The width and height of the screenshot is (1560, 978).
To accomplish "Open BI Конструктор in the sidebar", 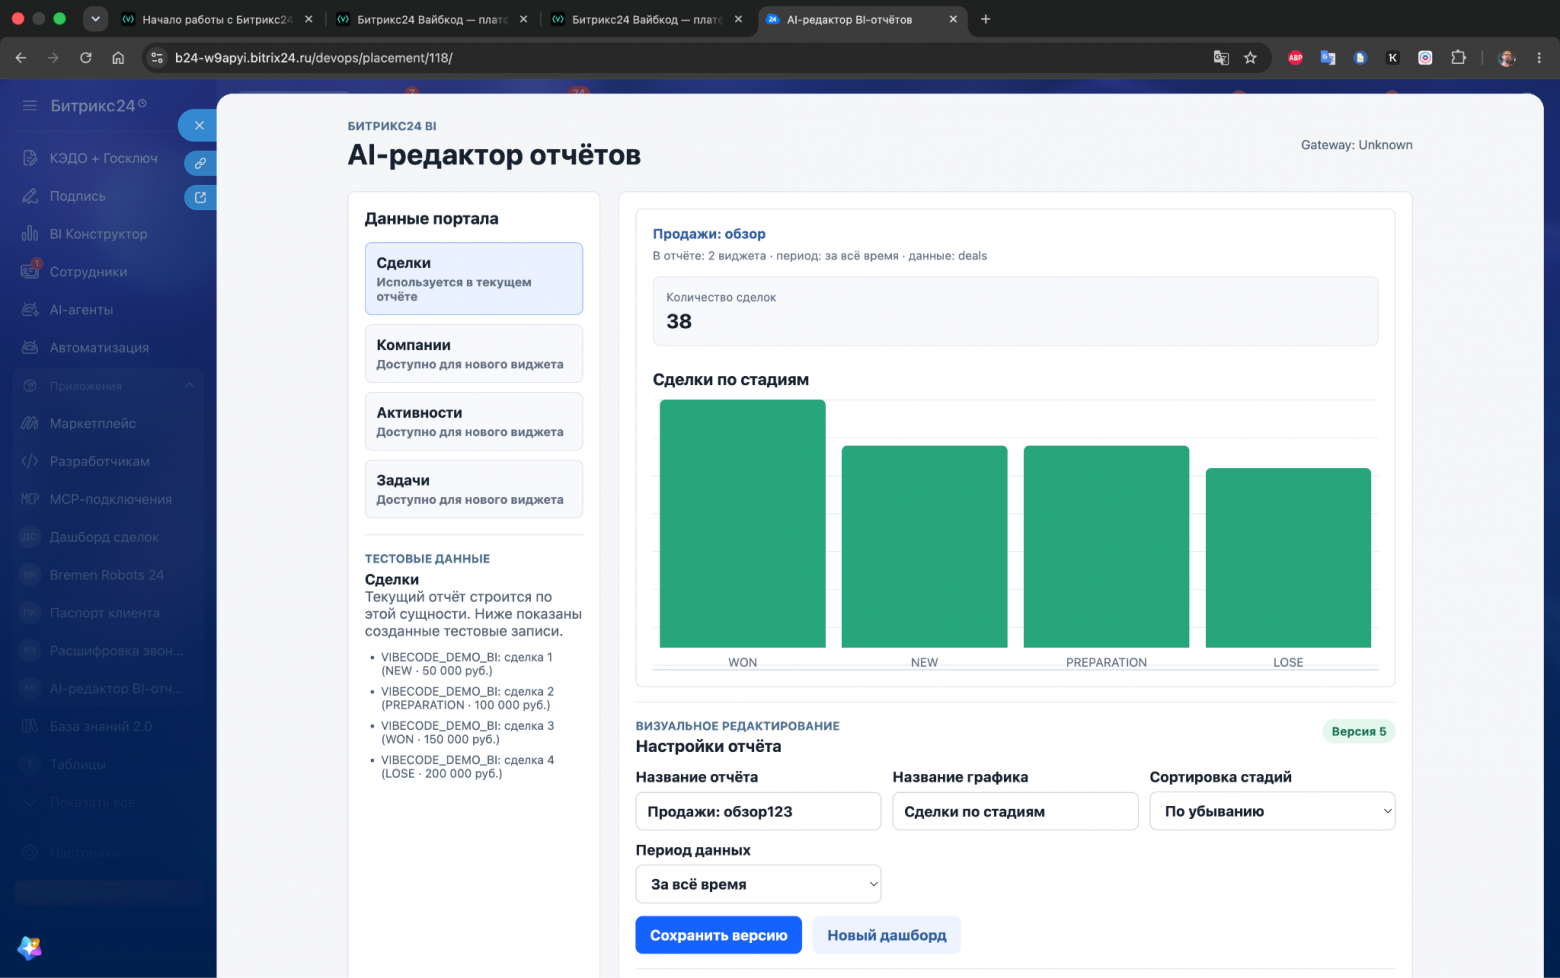I will click(99, 234).
